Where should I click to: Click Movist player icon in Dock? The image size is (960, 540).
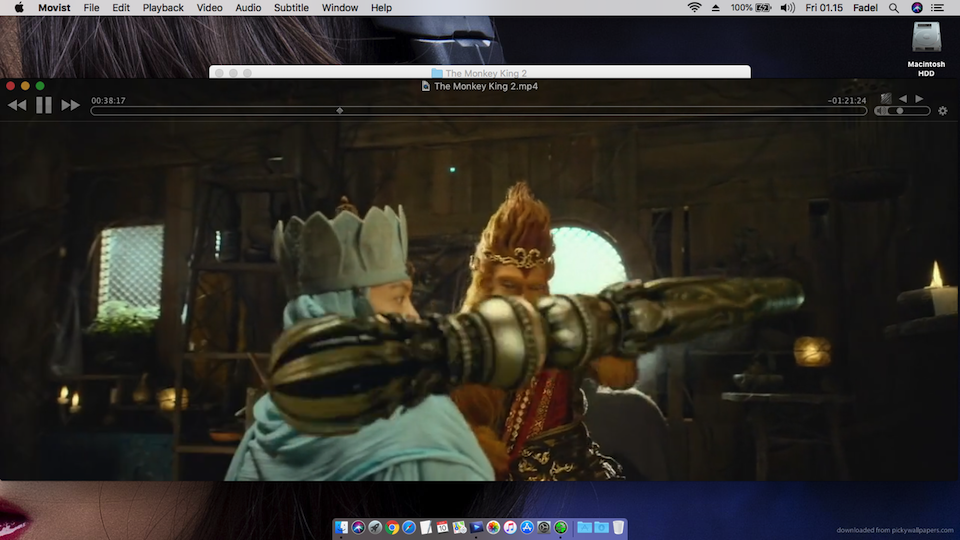tap(476, 527)
